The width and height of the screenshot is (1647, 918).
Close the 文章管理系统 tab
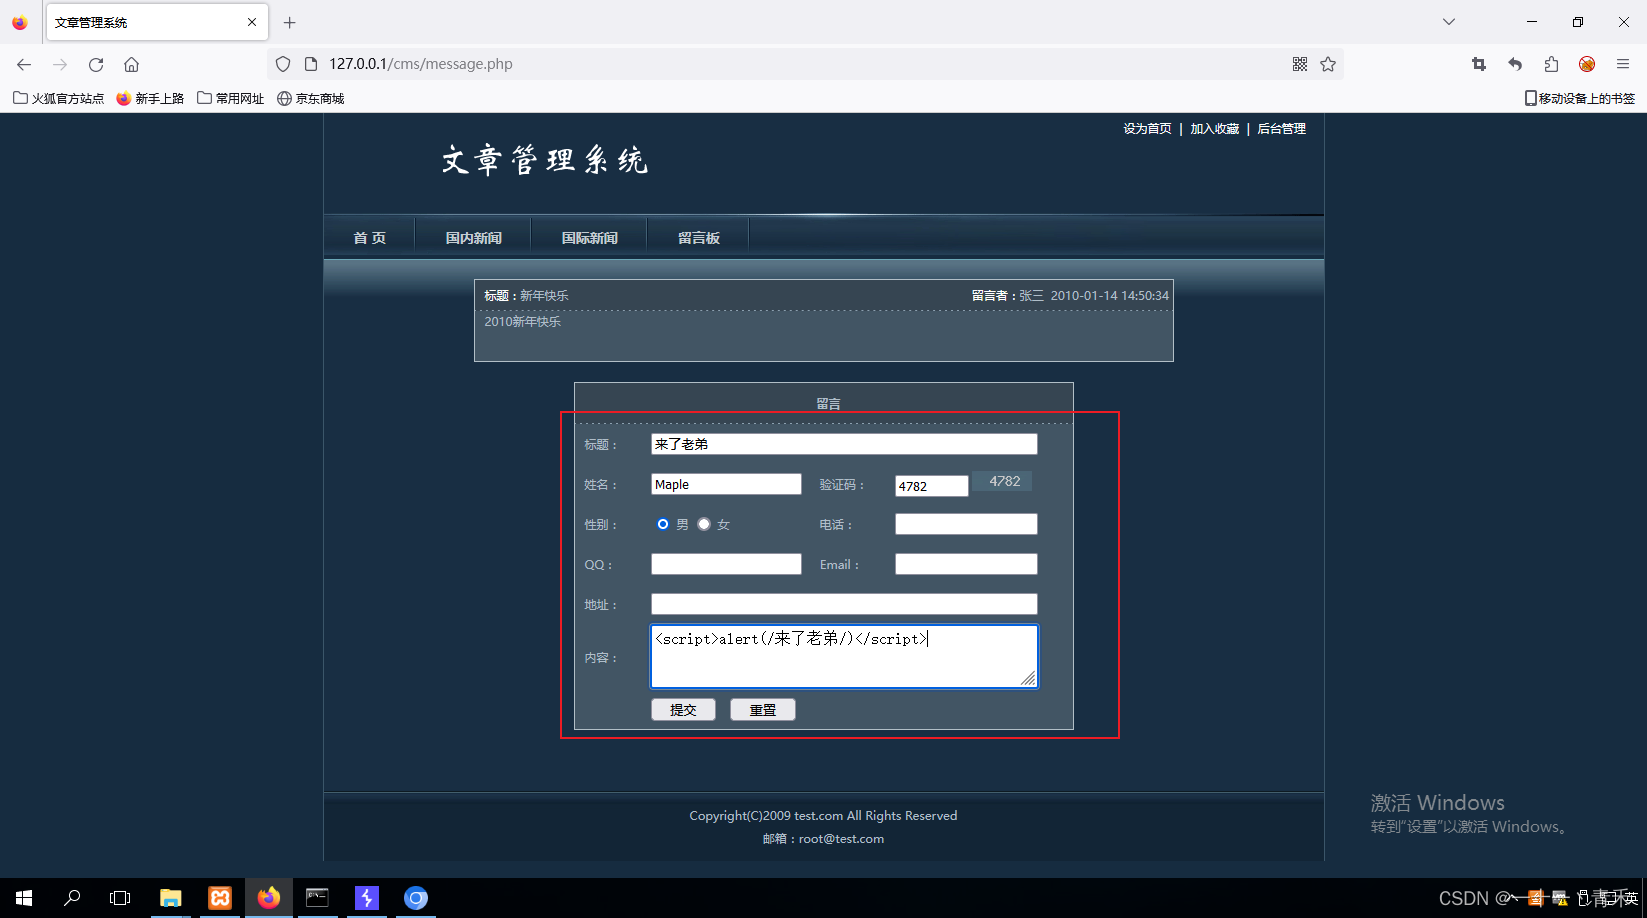pos(252,22)
